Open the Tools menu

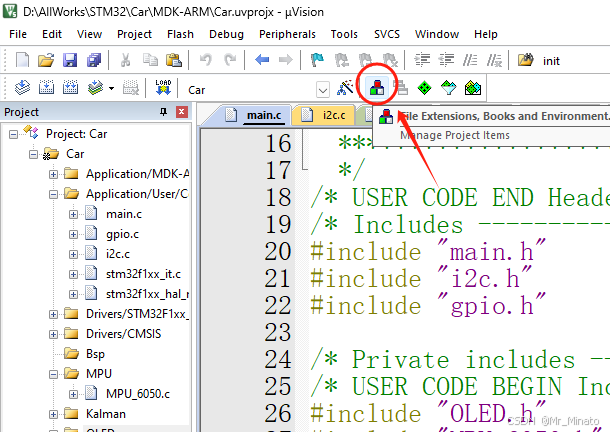coord(344,34)
